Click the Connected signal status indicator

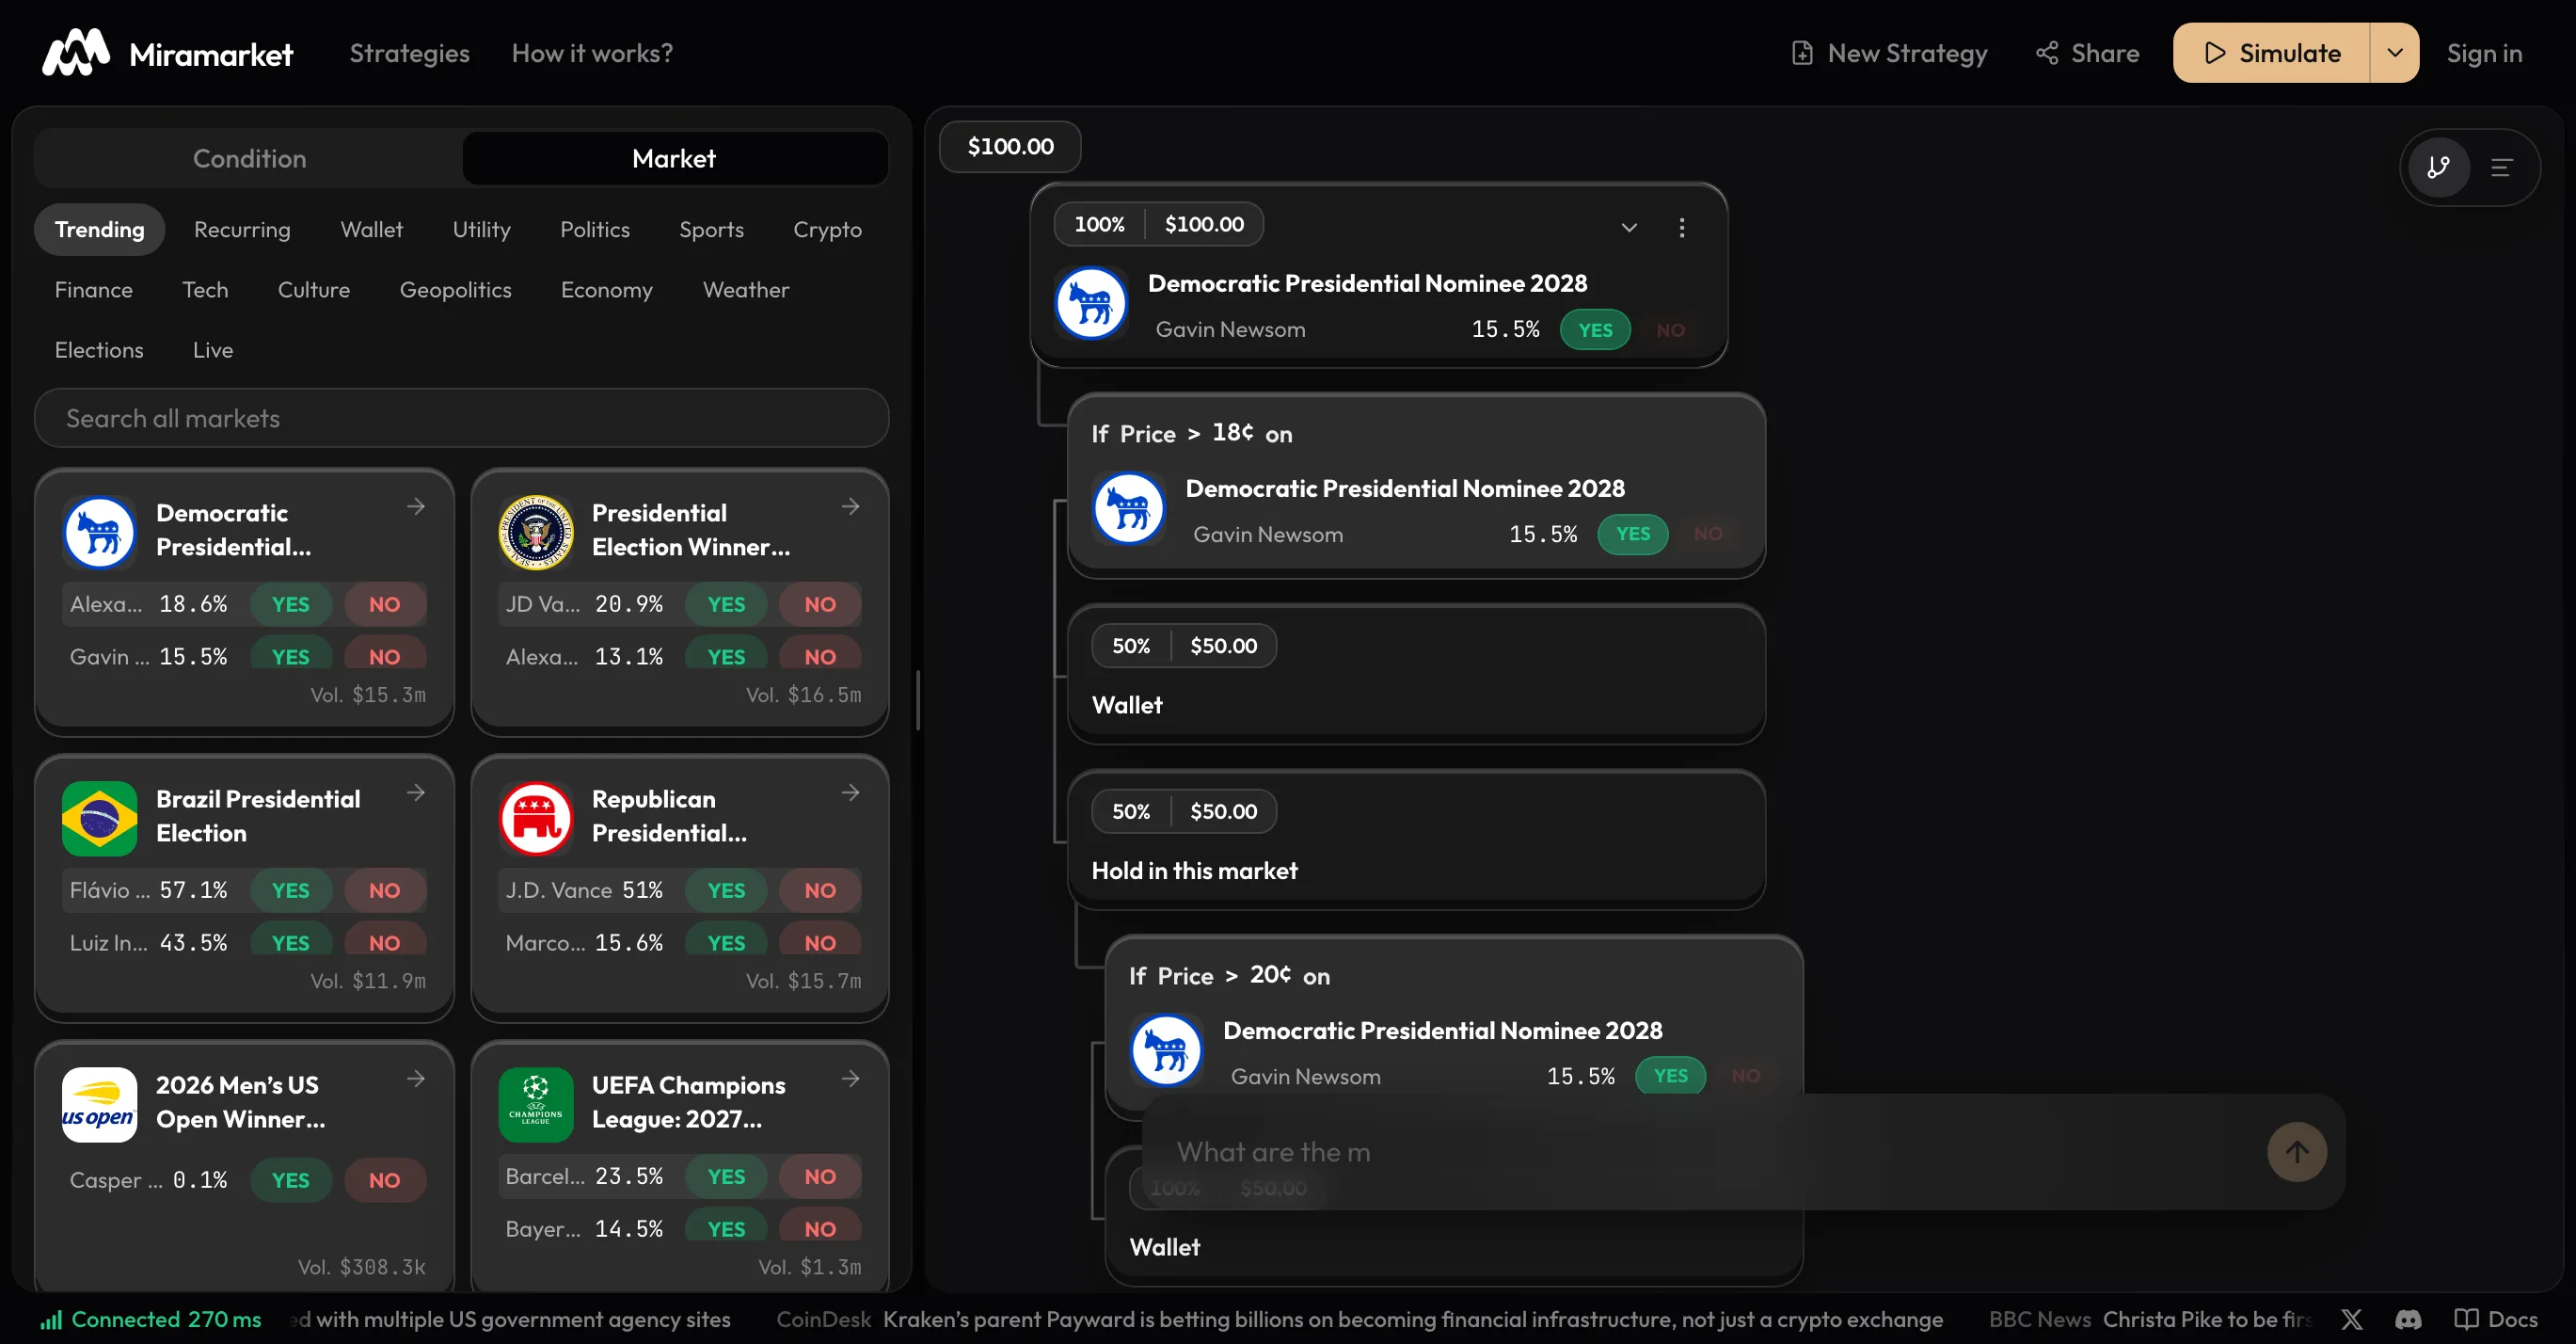tap(151, 1319)
